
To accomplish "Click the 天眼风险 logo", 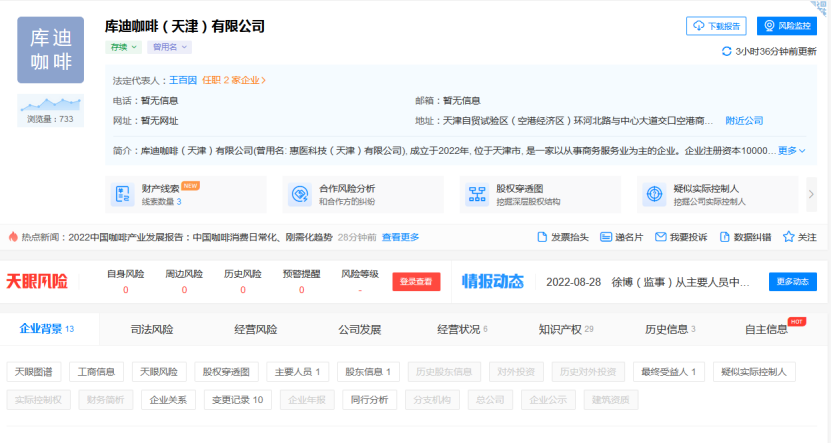I will pyautogui.click(x=37, y=281).
